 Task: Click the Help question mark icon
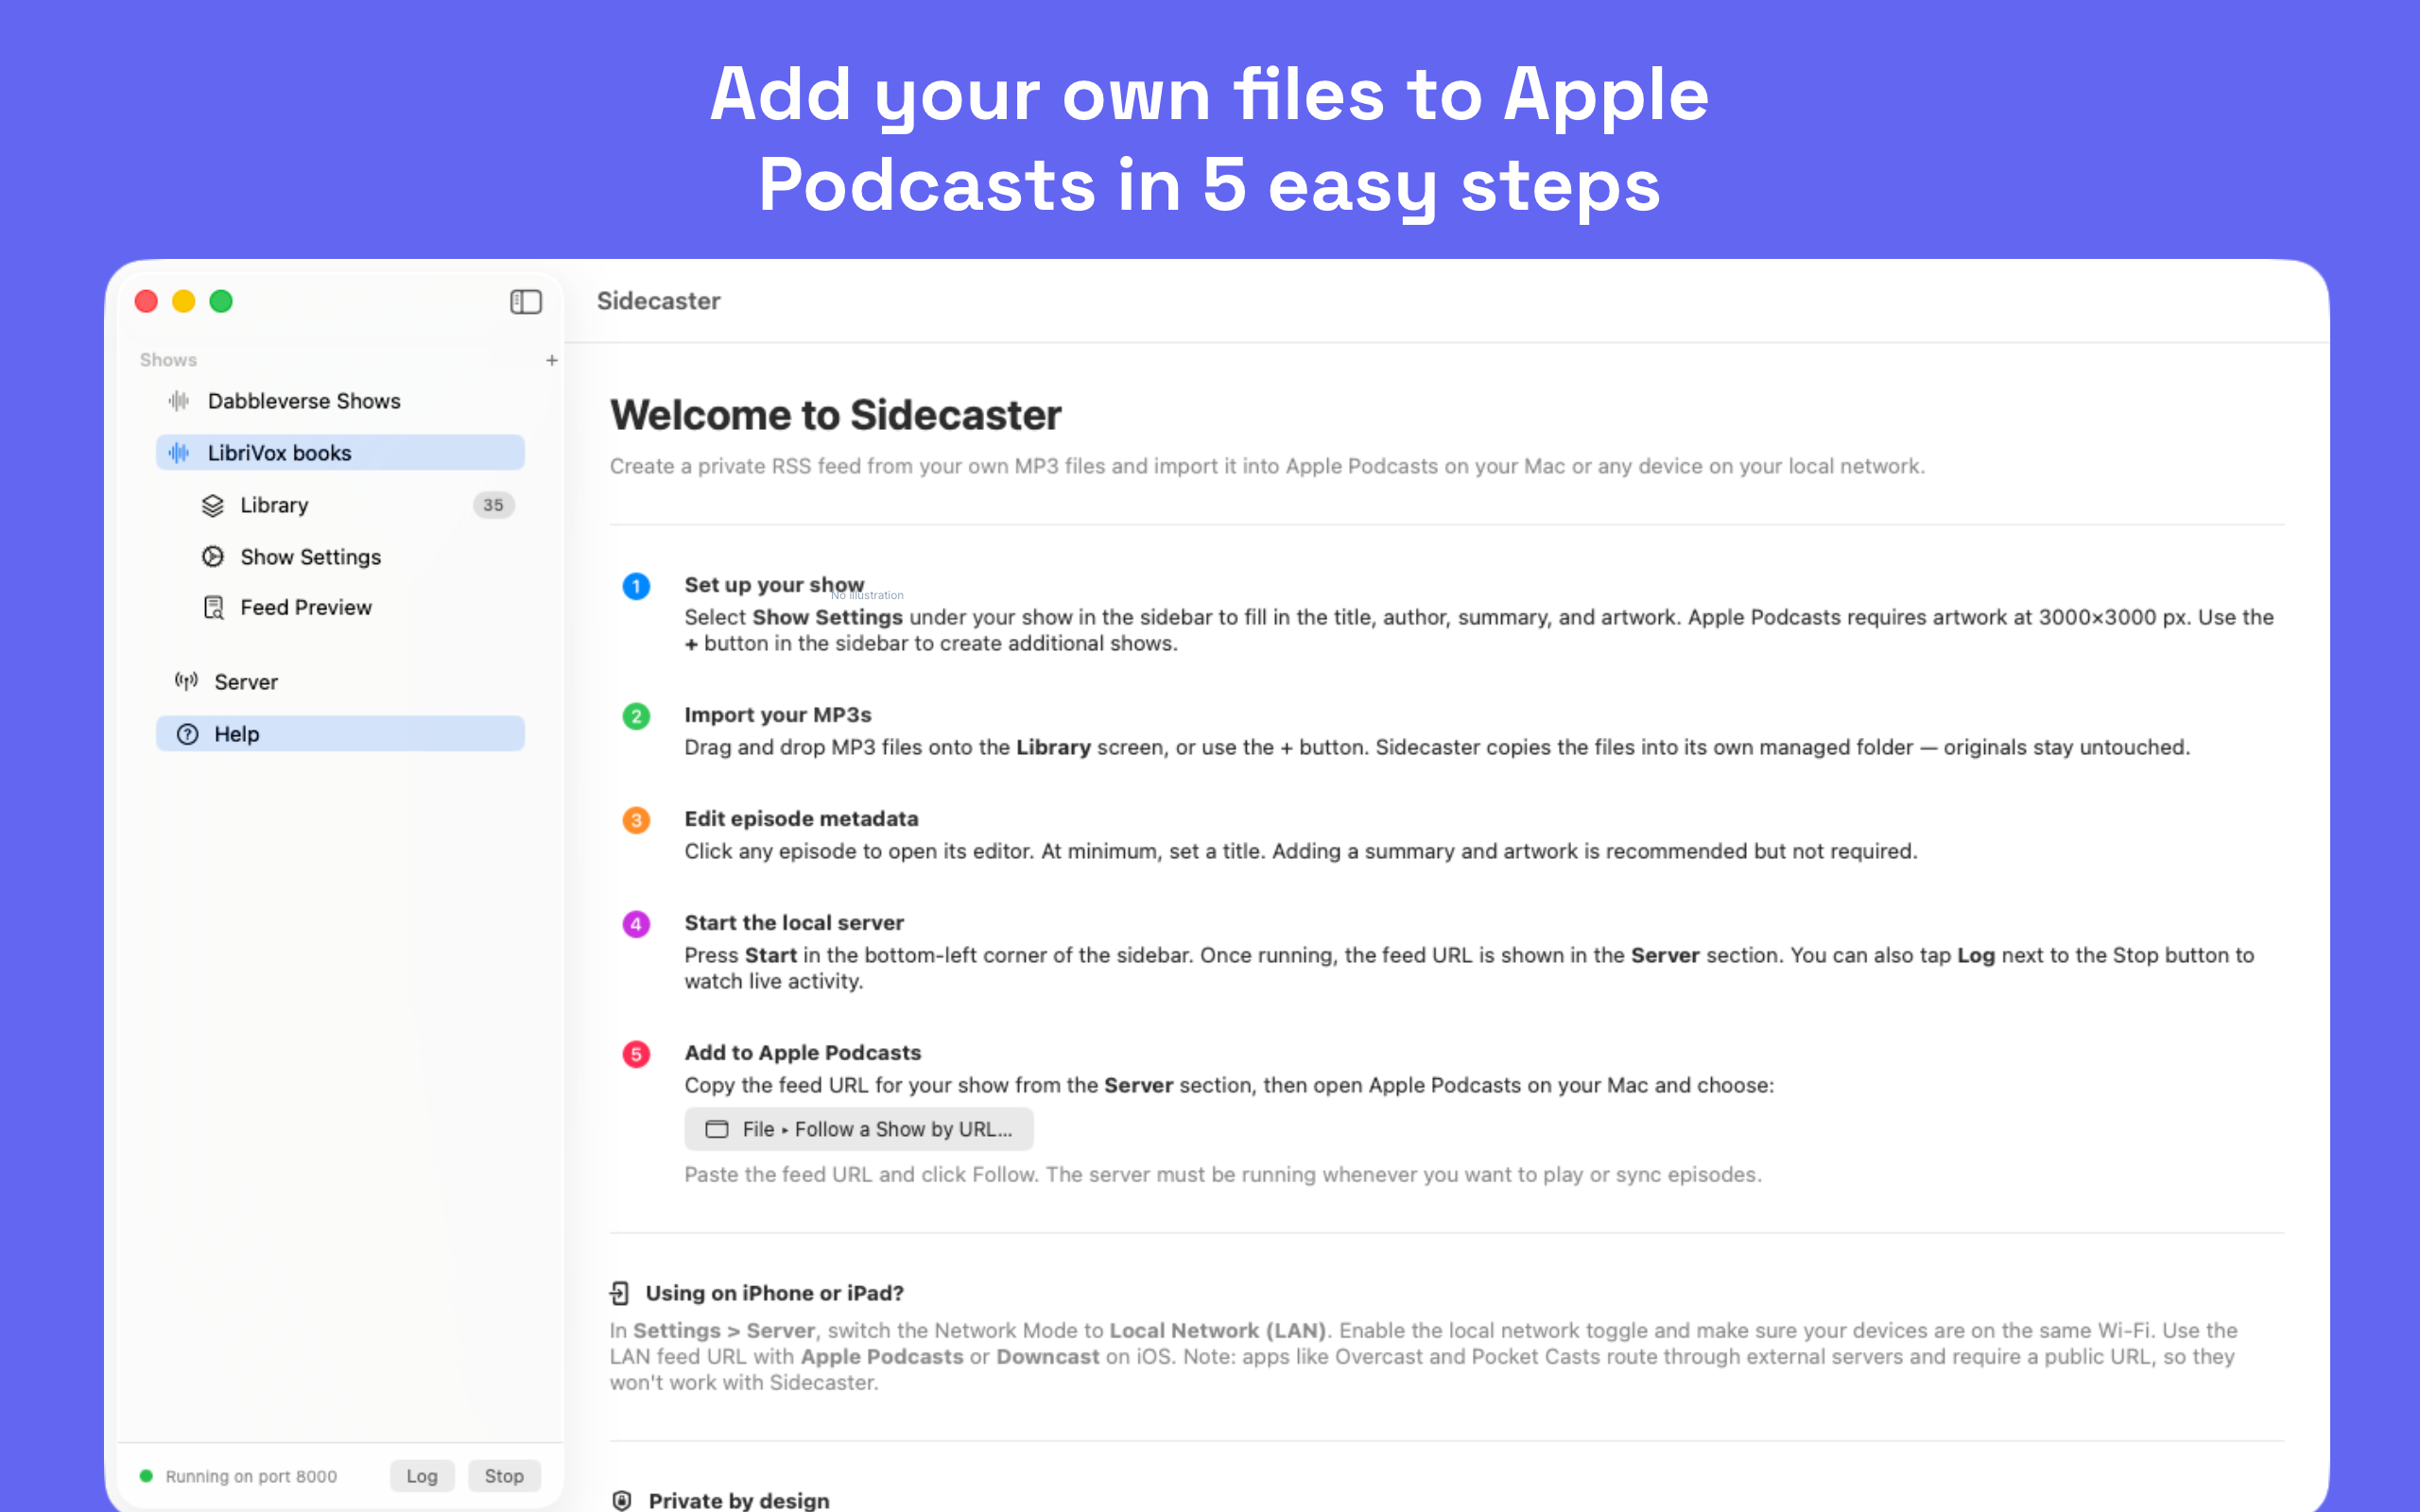pos(187,734)
